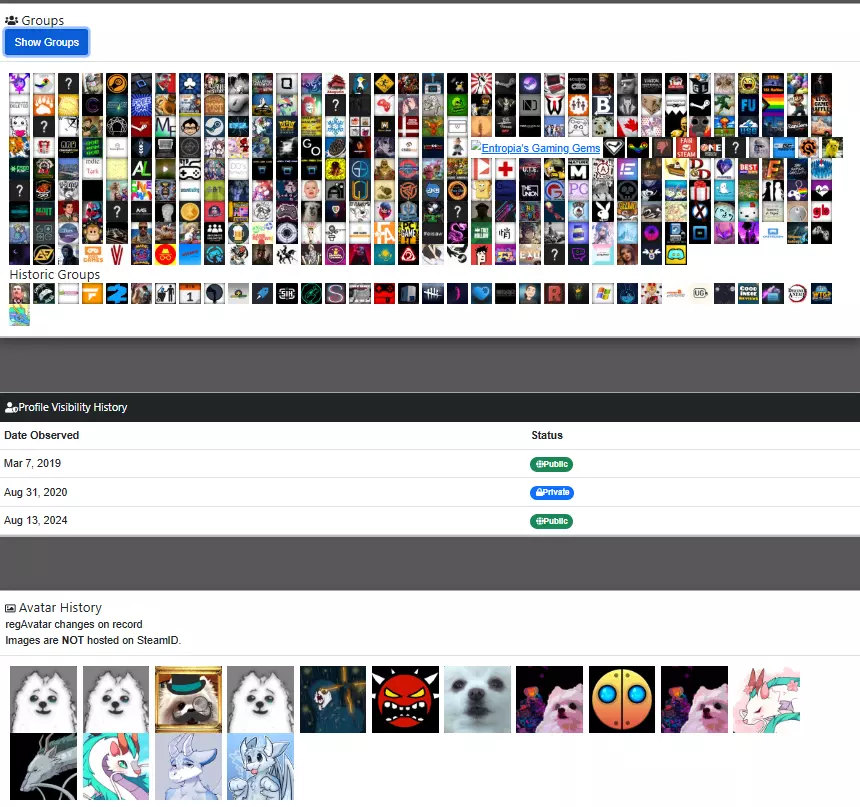Click the Historic Groups label
Image resolution: width=860 pixels, height=807 pixels.
[x=55, y=274]
